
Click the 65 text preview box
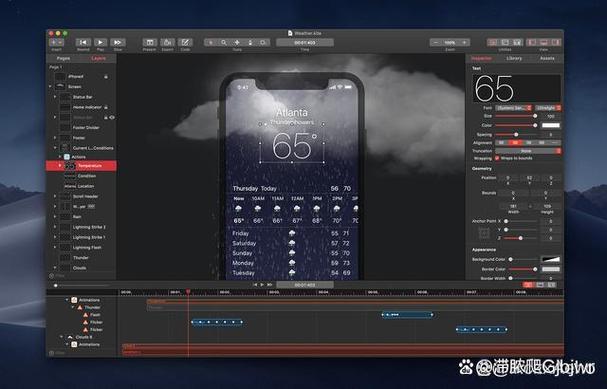click(516, 88)
